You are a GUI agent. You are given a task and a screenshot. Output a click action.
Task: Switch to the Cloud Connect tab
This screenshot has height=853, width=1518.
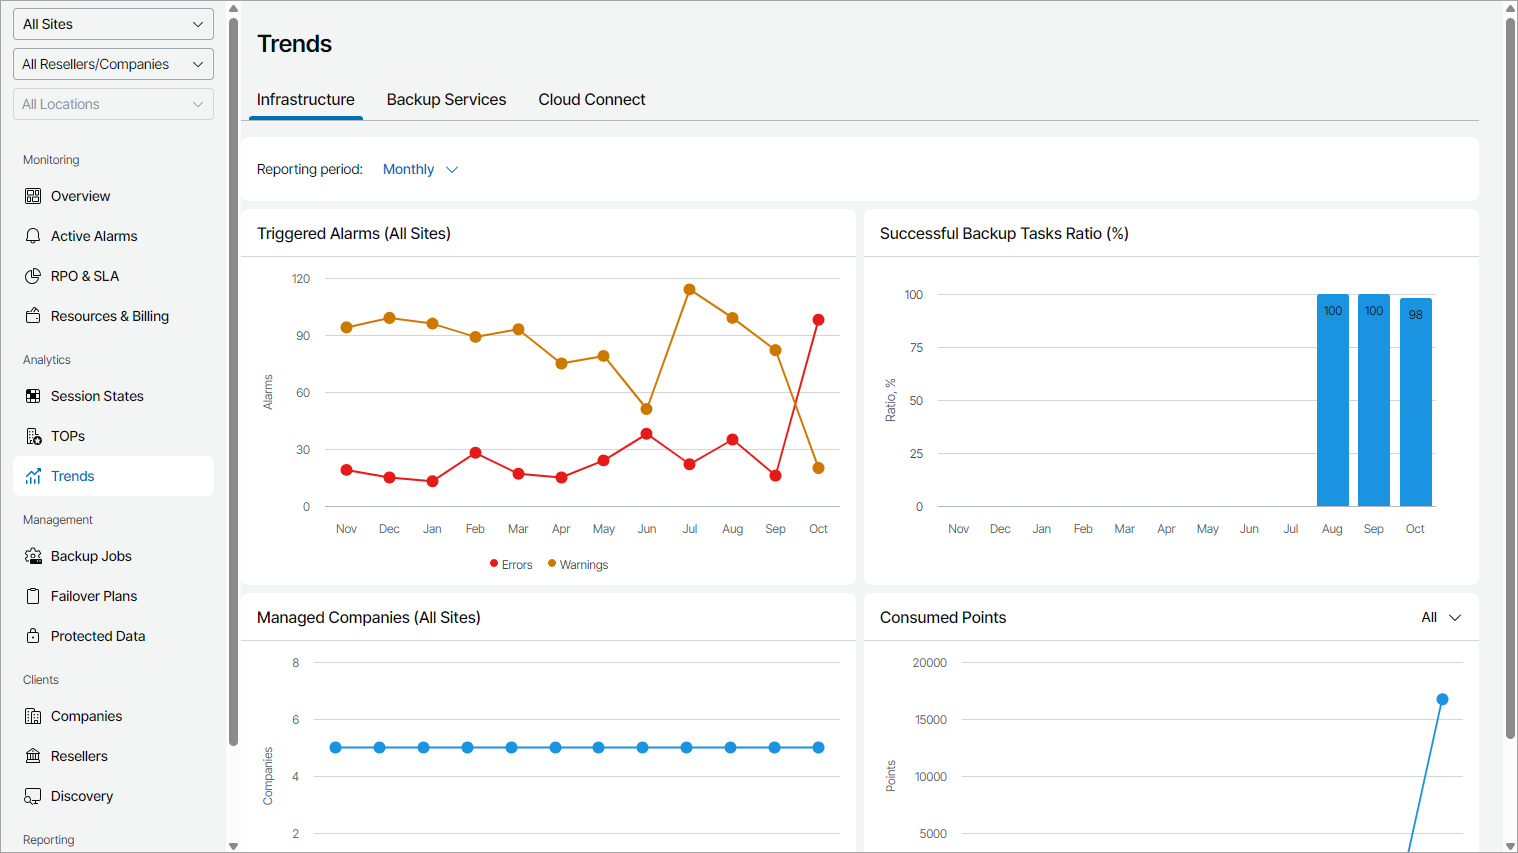tap(592, 100)
